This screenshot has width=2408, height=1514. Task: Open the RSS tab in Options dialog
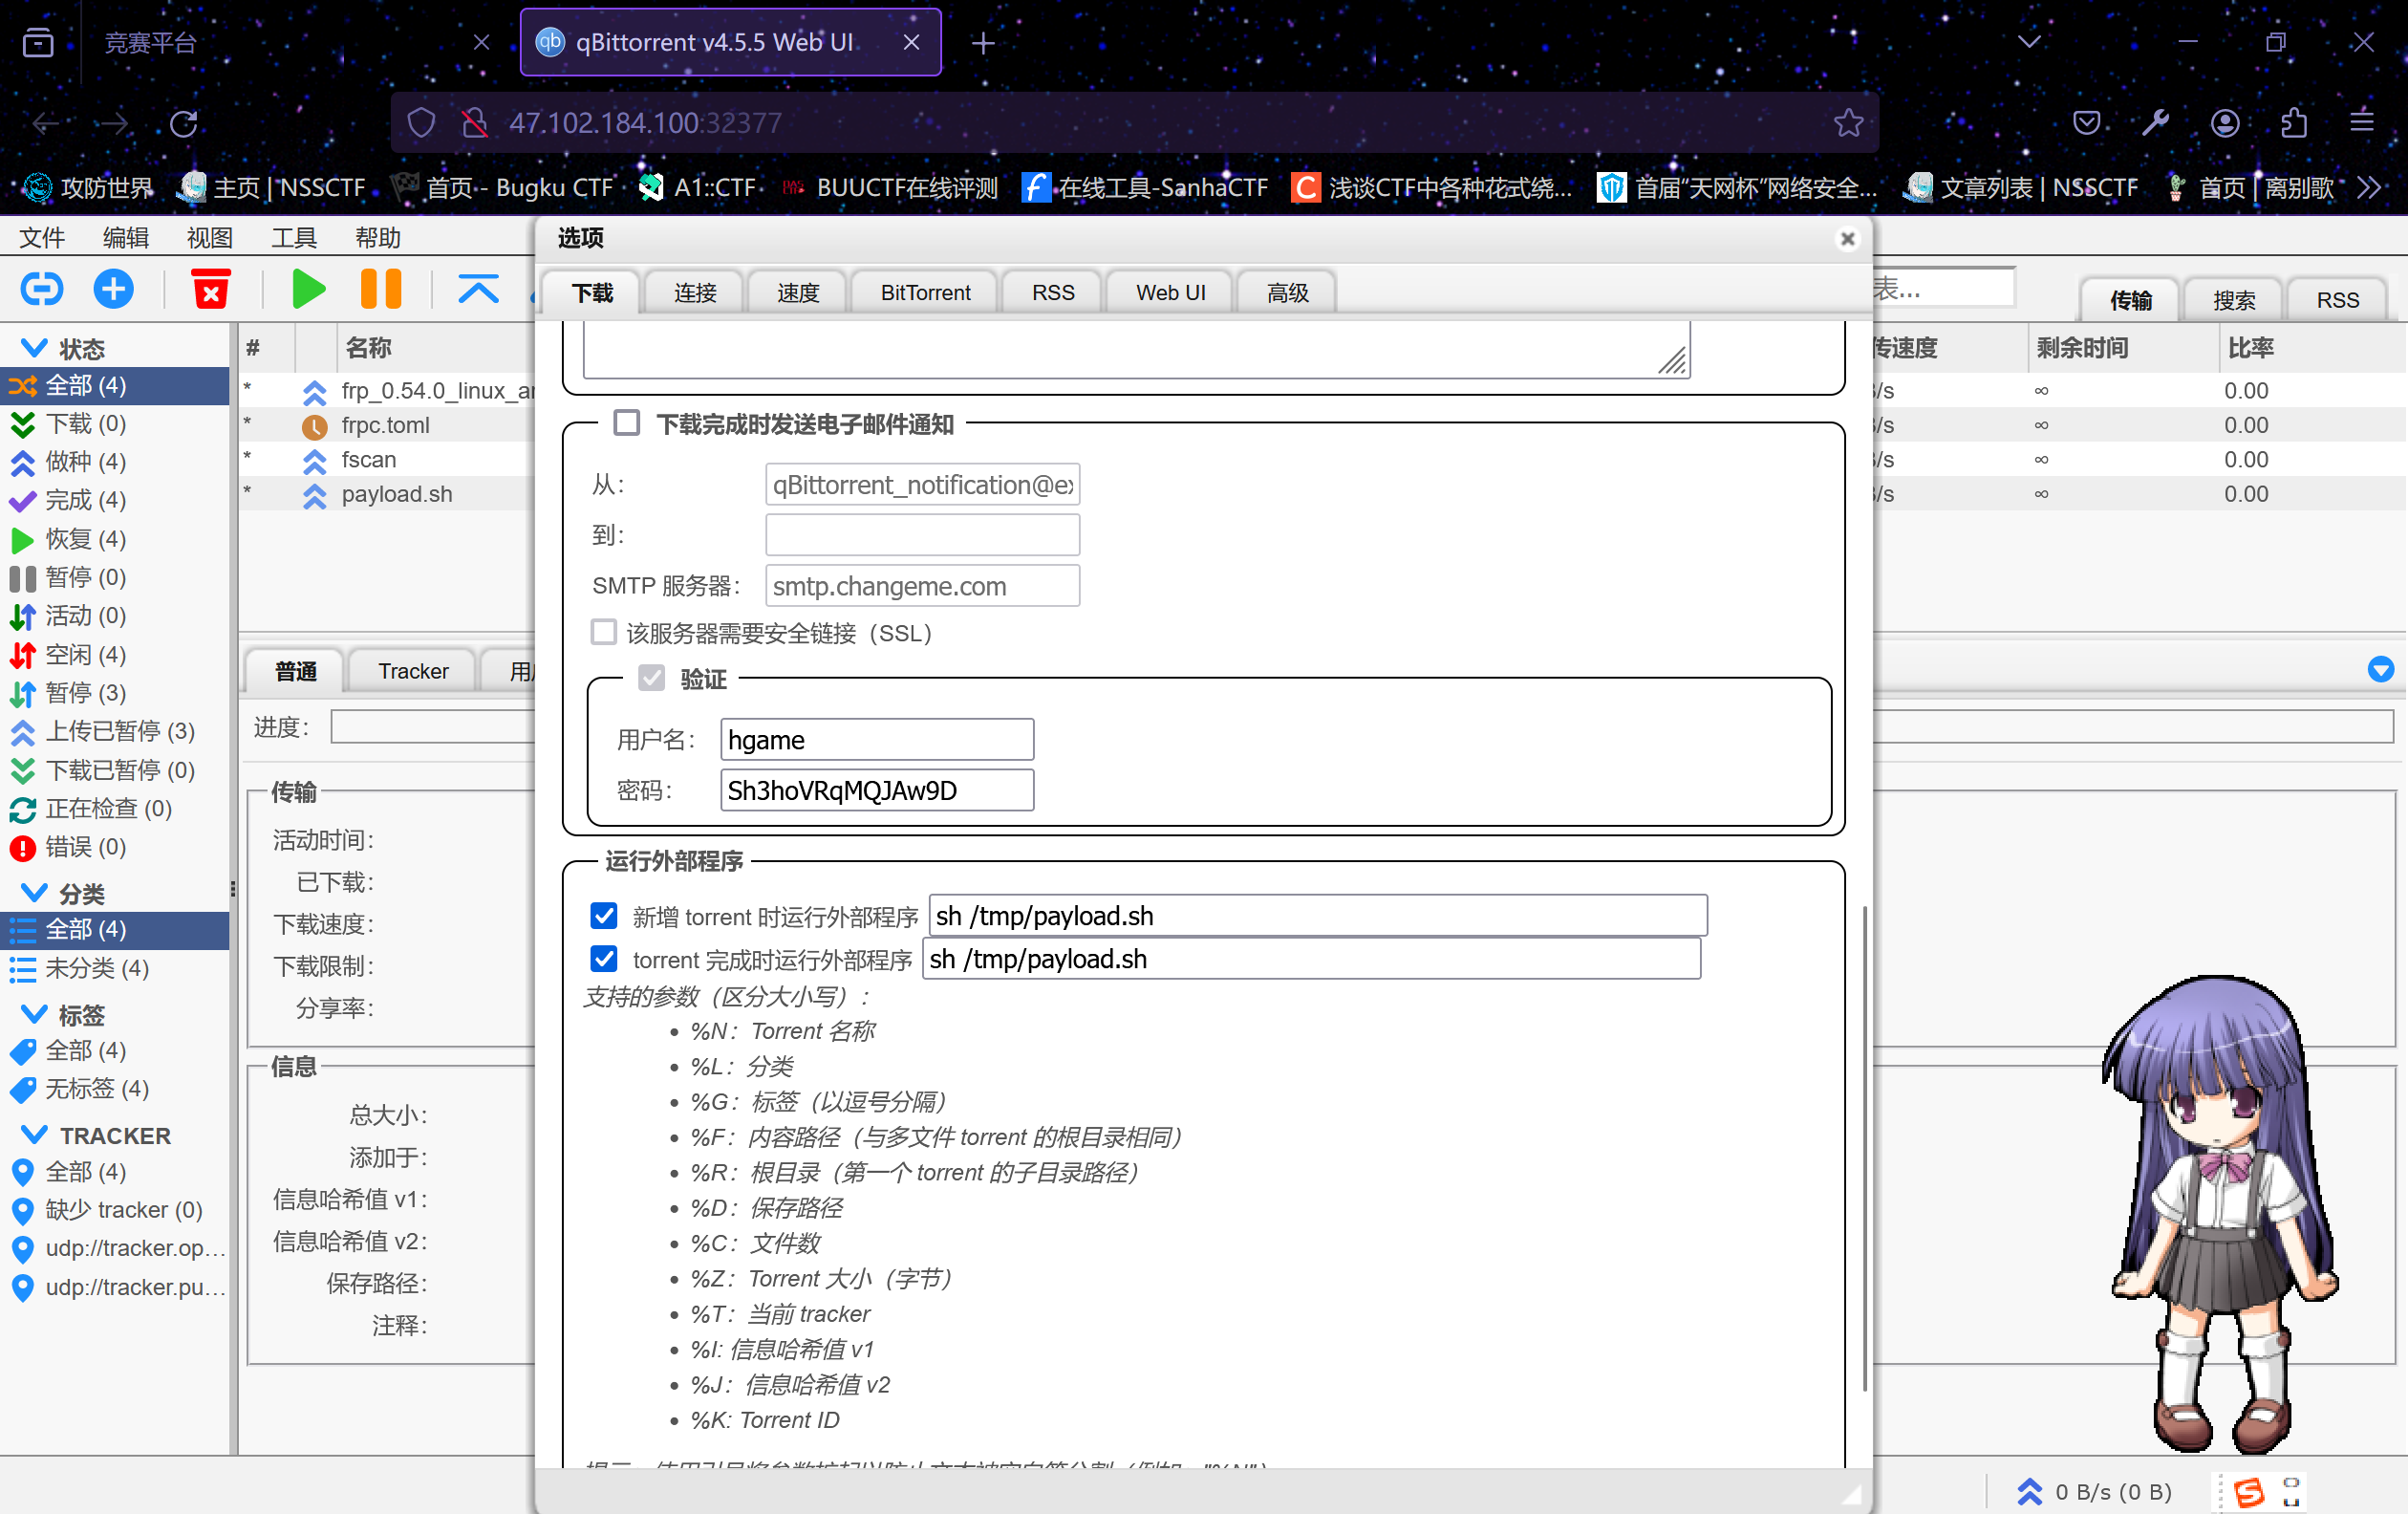tap(1053, 292)
